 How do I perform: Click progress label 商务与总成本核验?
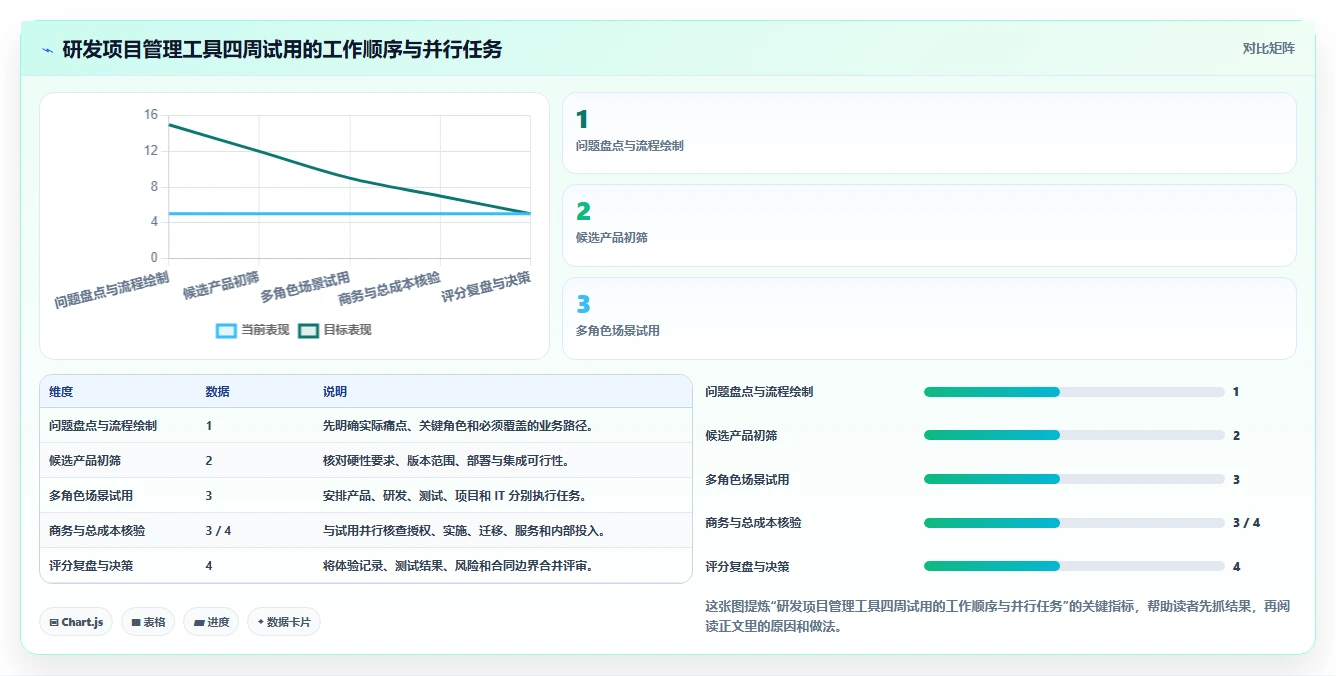click(753, 523)
